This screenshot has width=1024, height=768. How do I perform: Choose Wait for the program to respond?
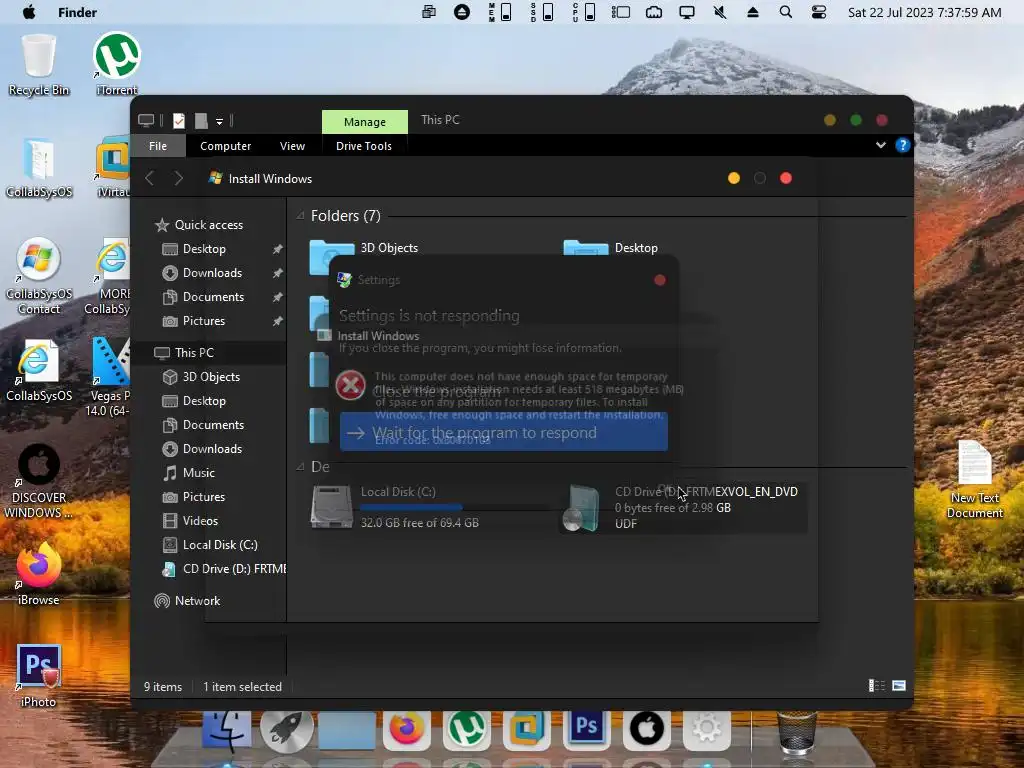point(504,432)
